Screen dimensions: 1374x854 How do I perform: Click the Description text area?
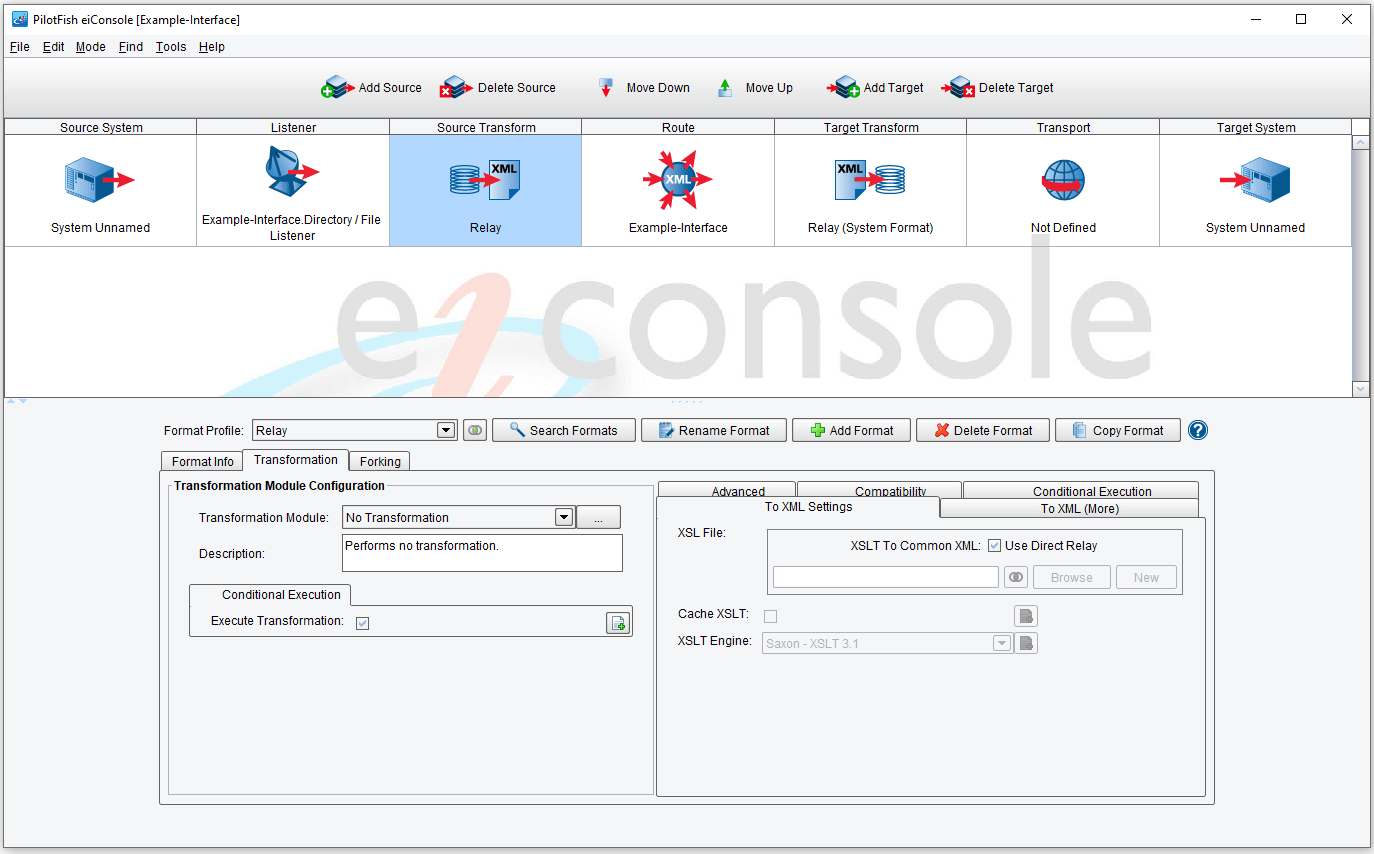click(482, 553)
